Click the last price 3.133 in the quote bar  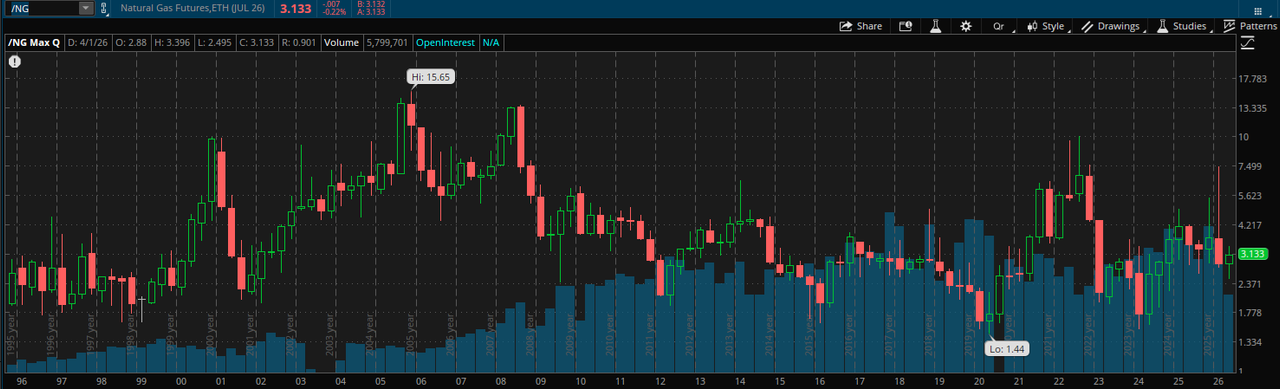(x=295, y=8)
